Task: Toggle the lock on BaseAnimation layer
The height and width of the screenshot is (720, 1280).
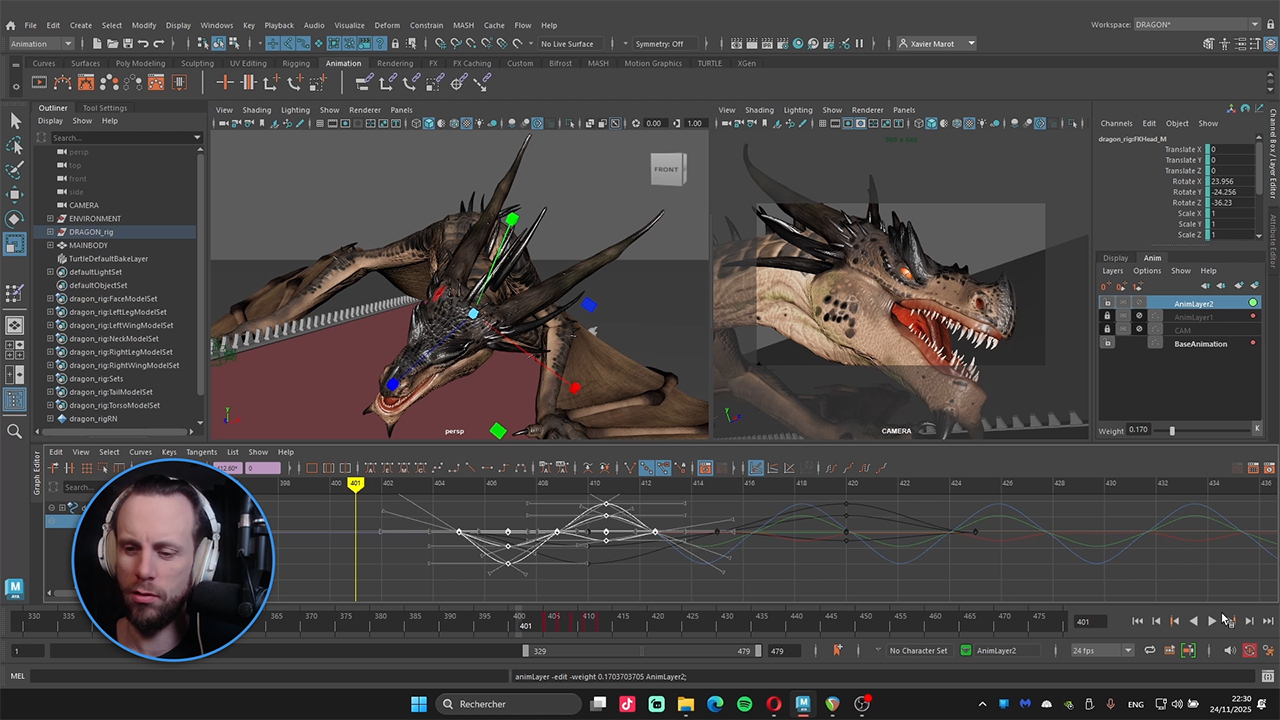Action: [x=1107, y=343]
